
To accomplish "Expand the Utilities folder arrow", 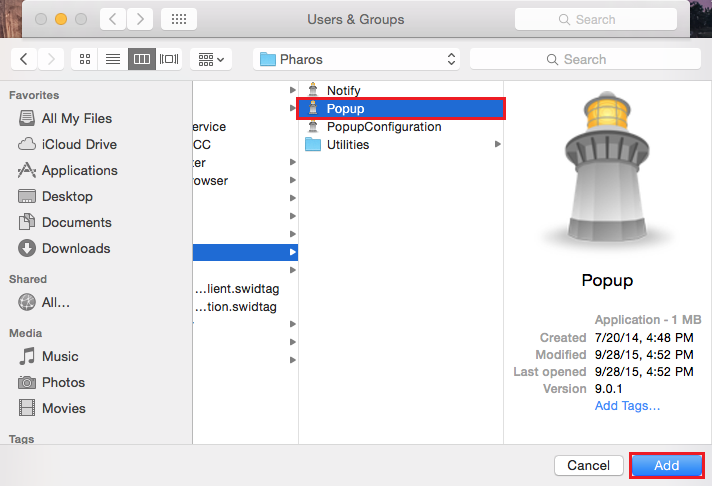I will pos(498,144).
